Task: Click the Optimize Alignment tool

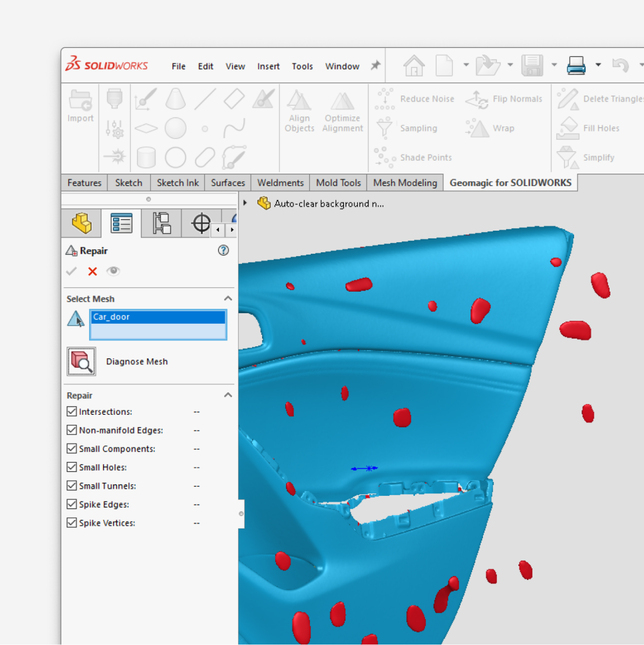Action: pyautogui.click(x=342, y=111)
